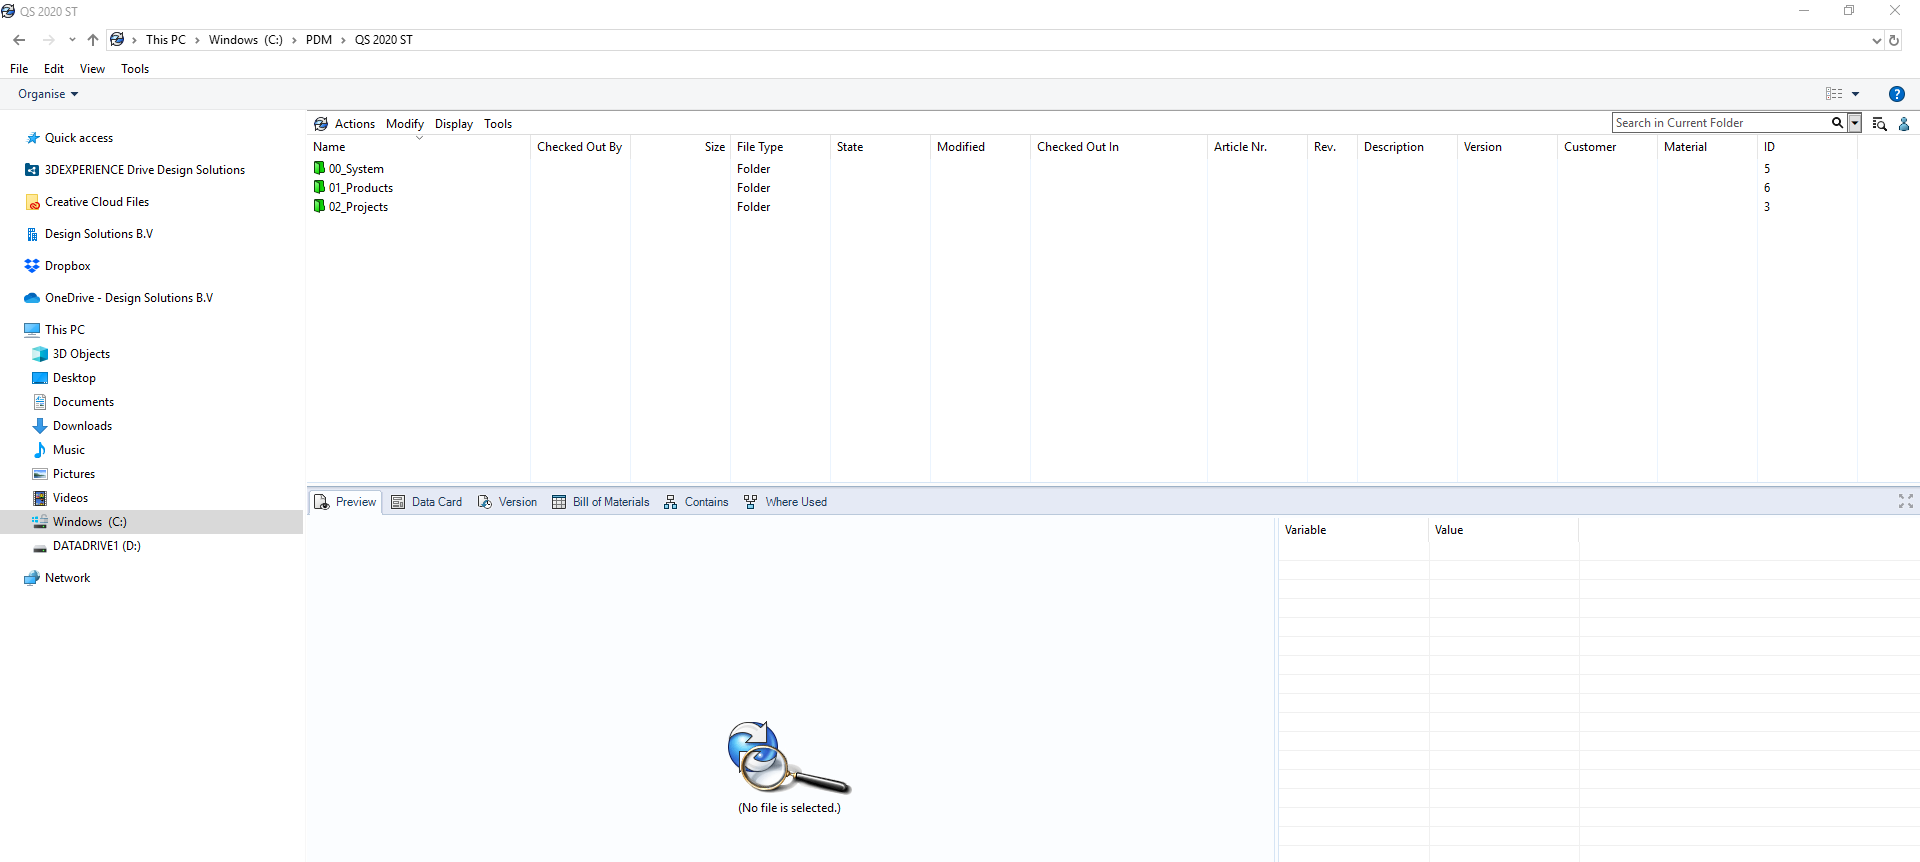Select the 01_Products folder icon

tap(320, 187)
